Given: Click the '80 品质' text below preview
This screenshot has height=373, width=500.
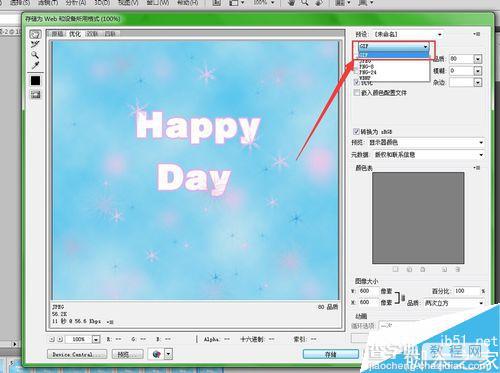Looking at the screenshot, I should [x=327, y=307].
